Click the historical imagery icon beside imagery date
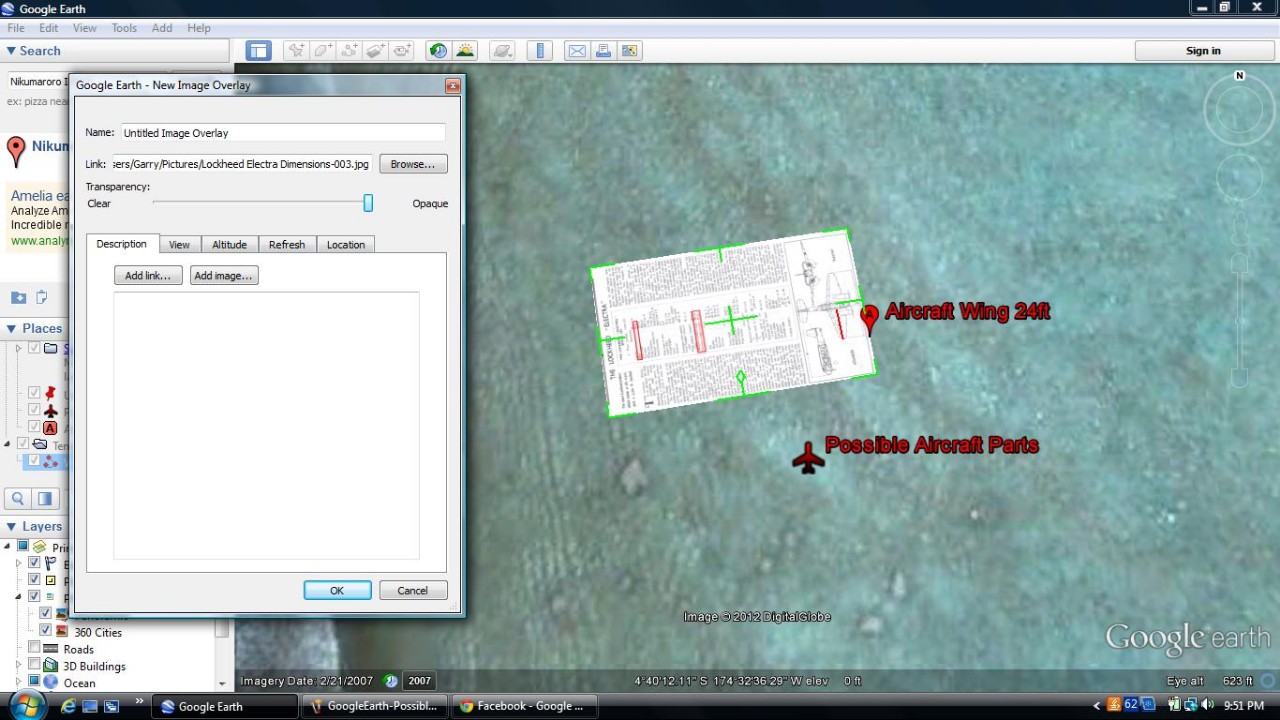Screen dimensions: 1280x720 pos(391,681)
